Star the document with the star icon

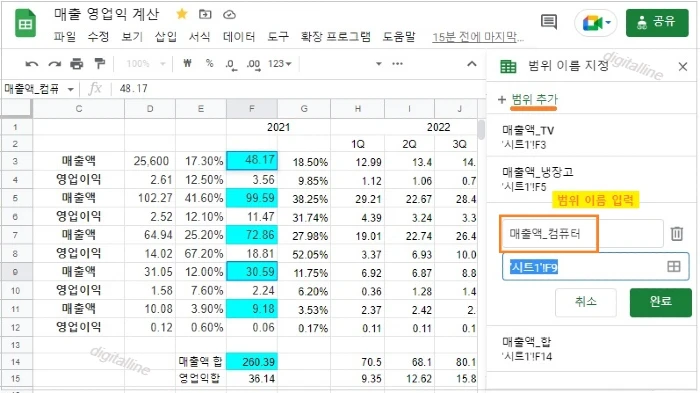tap(182, 14)
